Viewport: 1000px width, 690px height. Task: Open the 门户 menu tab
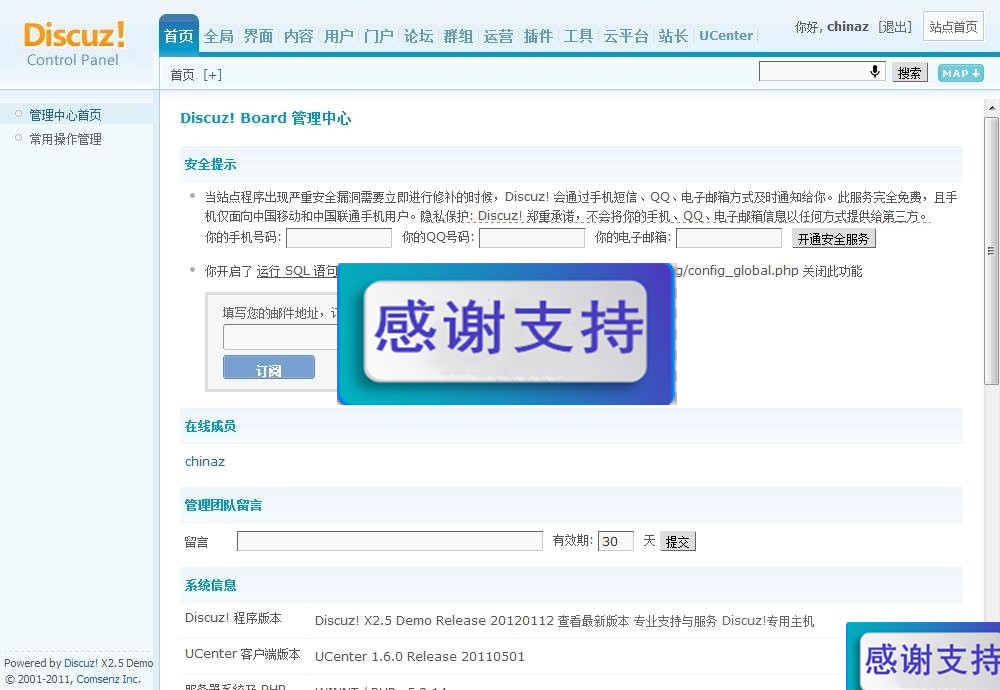[x=379, y=36]
